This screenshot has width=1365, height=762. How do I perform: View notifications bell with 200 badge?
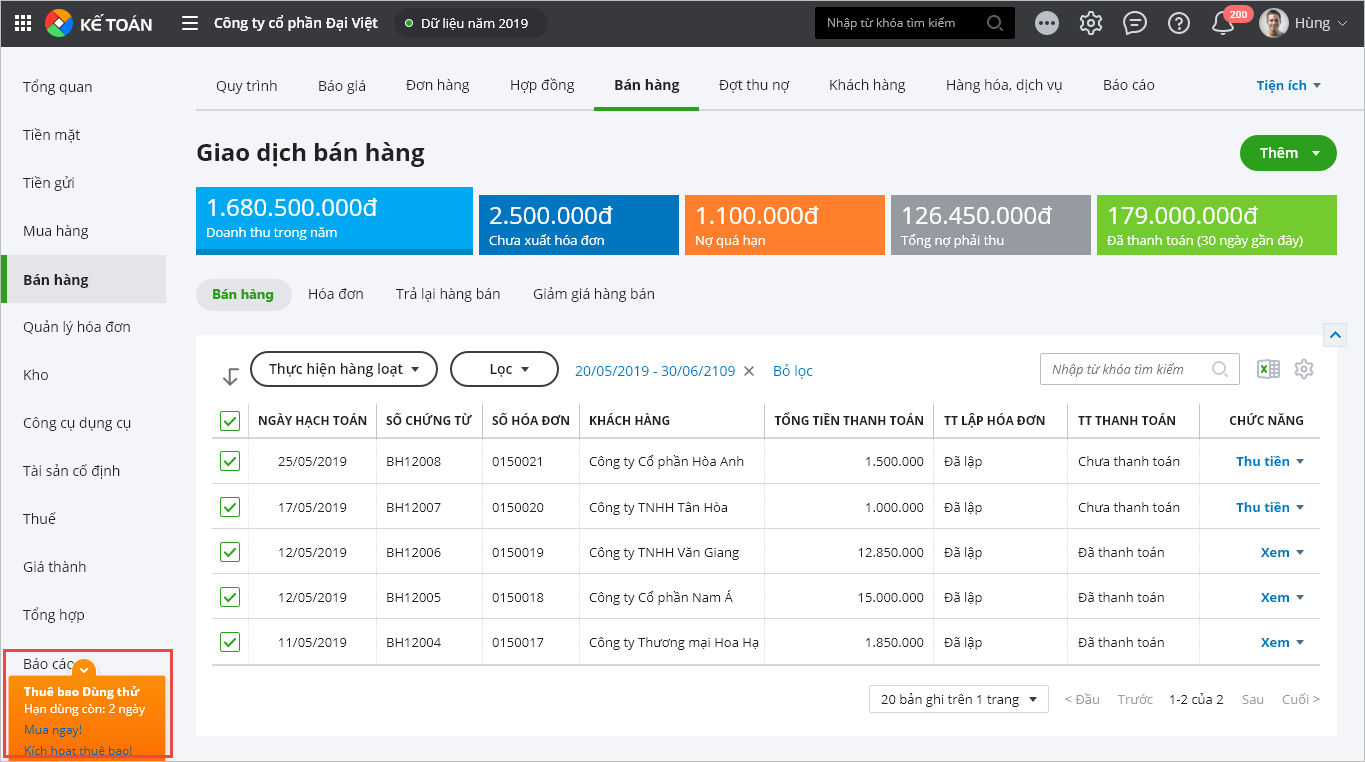(1223, 23)
